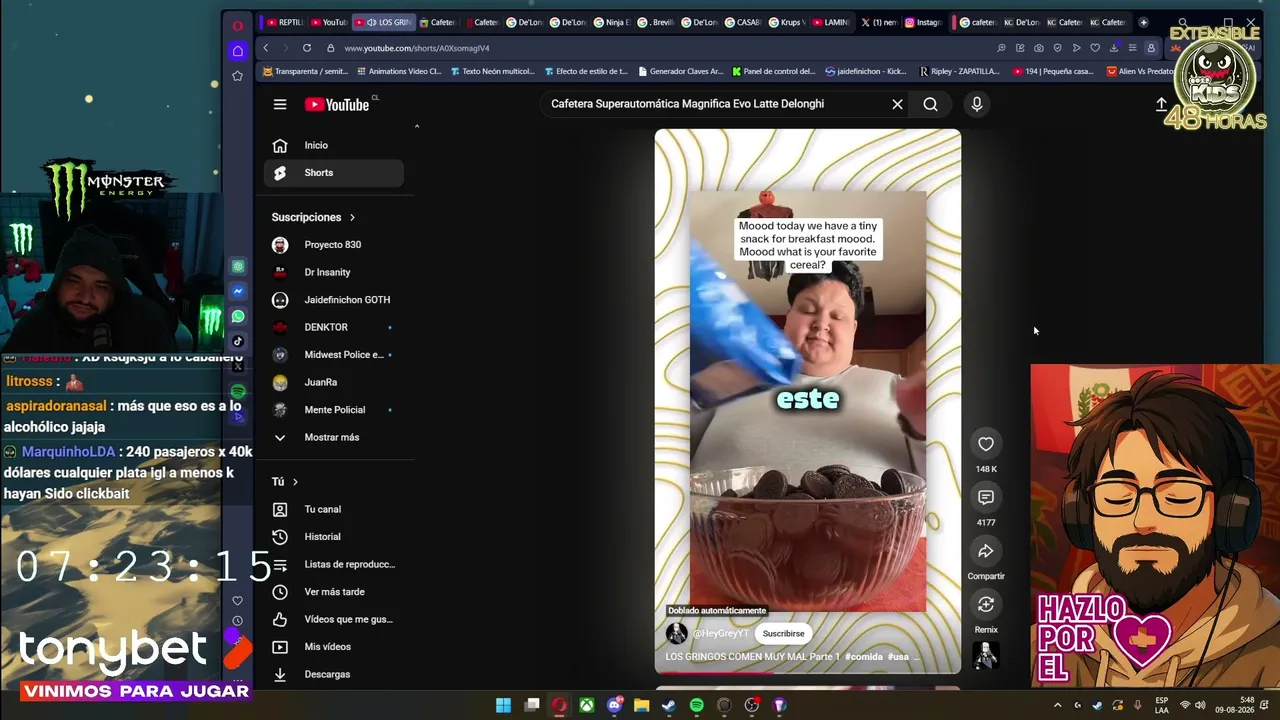Start voice search with the microphone
The image size is (1280, 720).
(977, 104)
